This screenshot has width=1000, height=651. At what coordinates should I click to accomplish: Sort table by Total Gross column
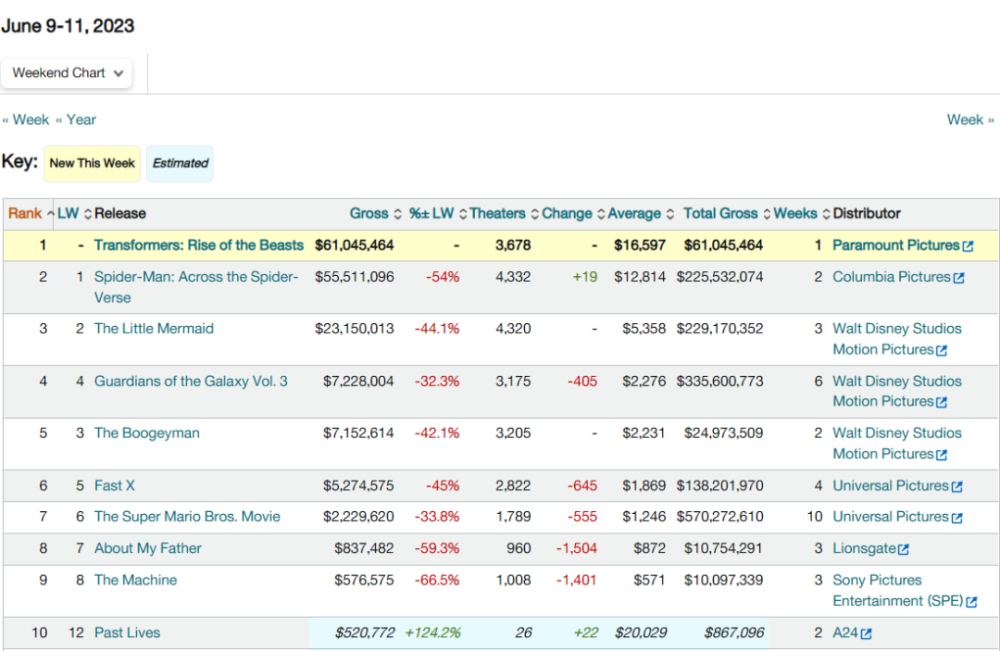(726, 214)
